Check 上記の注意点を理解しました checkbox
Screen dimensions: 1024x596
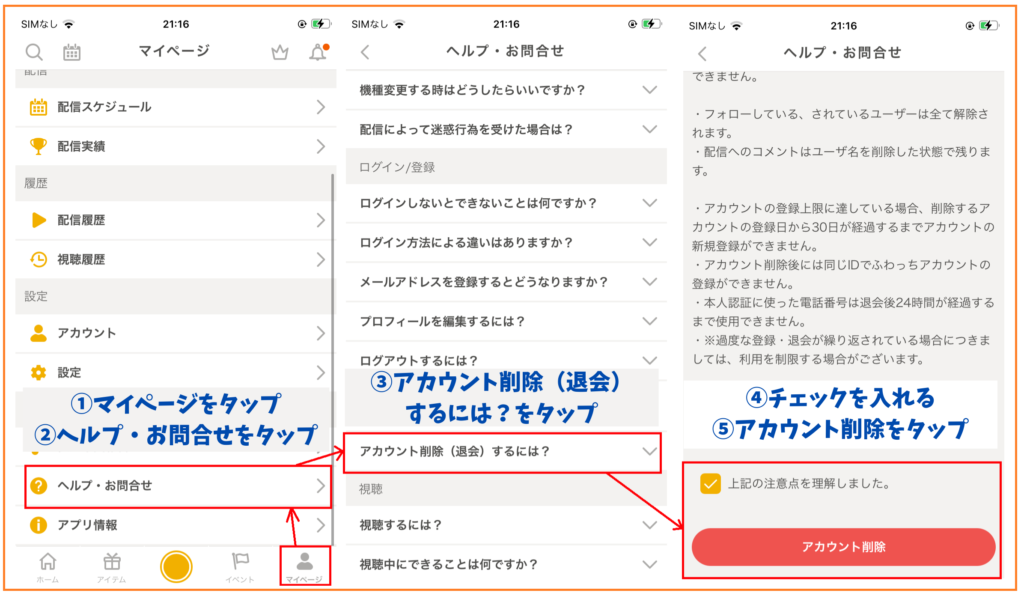click(710, 484)
